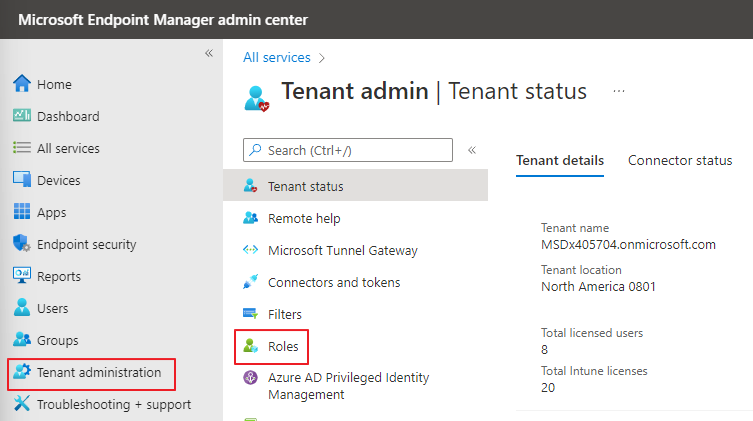Select the Tenant status highlighted row

pyautogui.click(x=355, y=185)
